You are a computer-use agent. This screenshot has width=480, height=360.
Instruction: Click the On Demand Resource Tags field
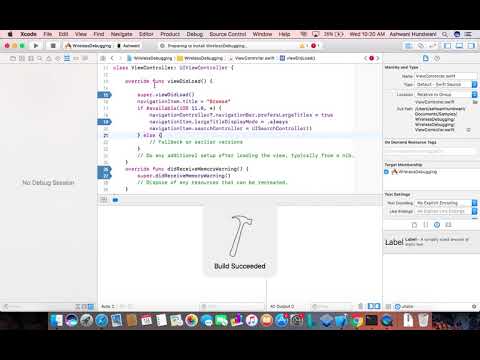[x=430, y=151]
